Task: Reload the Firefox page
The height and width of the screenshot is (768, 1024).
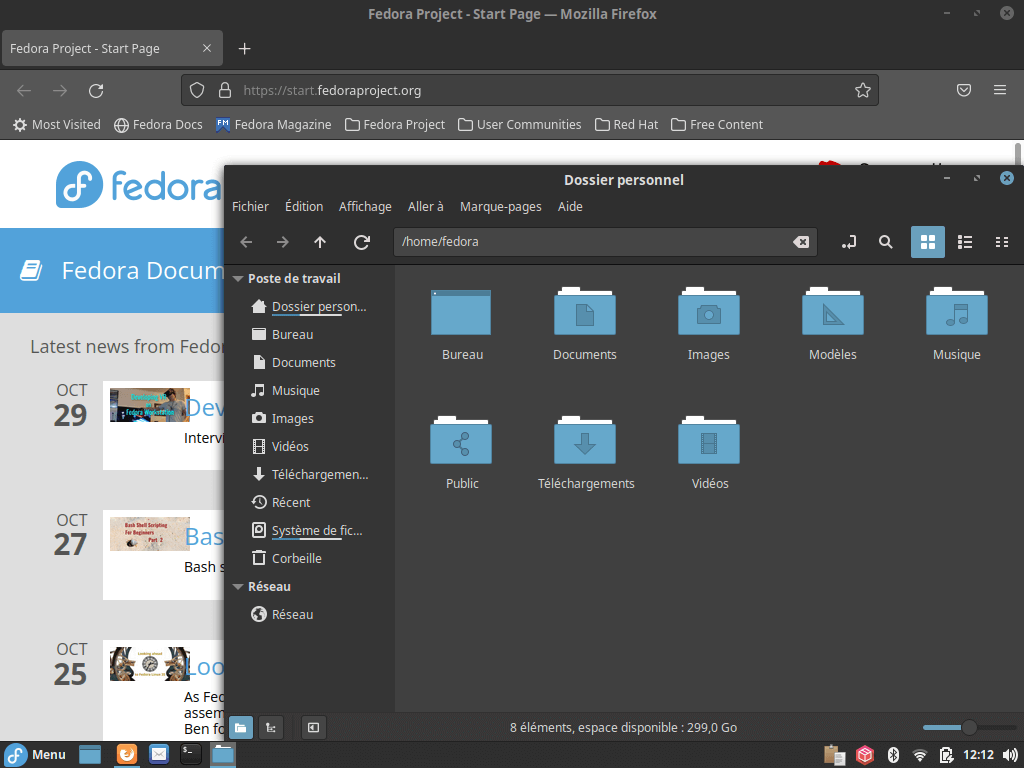Action: pos(96,91)
